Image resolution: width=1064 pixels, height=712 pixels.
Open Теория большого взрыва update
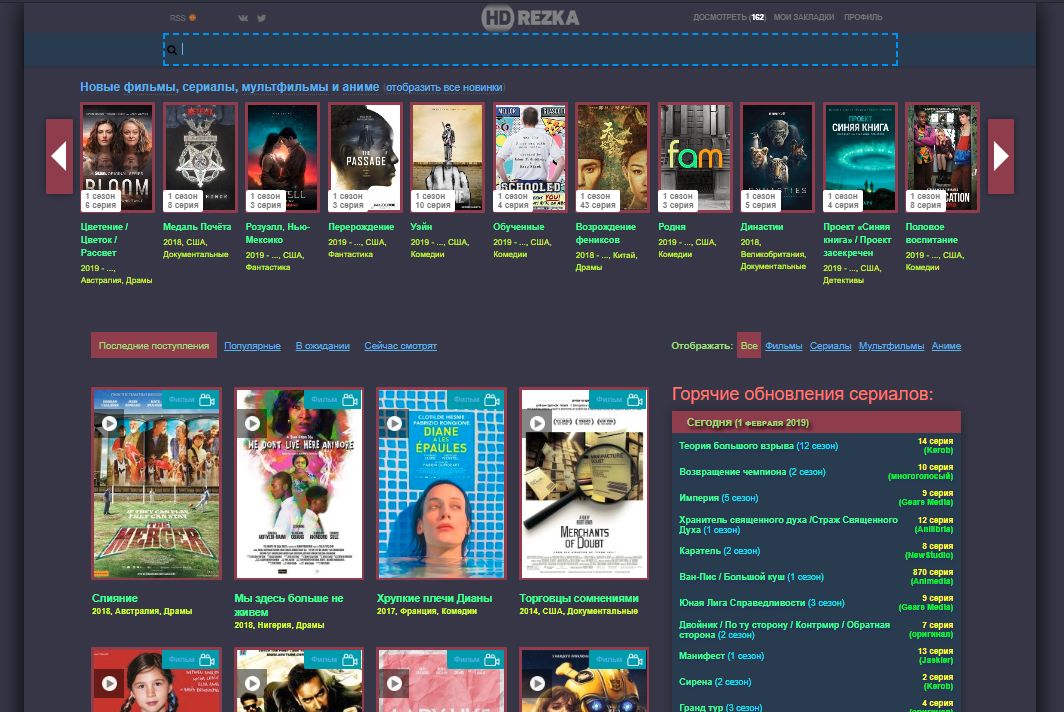(x=759, y=446)
